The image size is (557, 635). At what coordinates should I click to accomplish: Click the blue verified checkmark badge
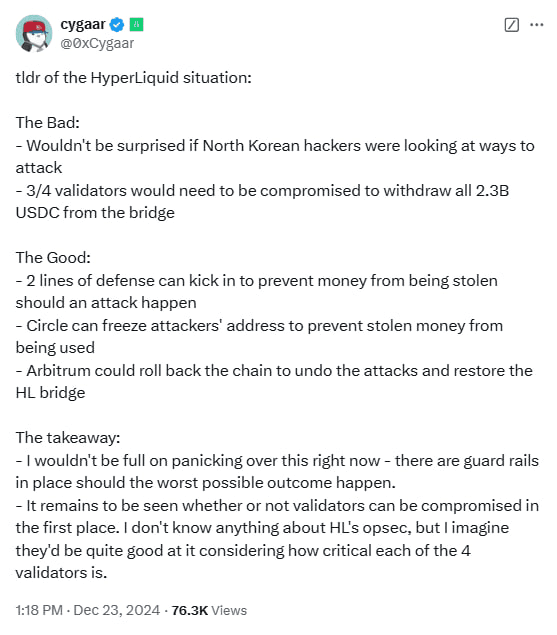tap(117, 25)
